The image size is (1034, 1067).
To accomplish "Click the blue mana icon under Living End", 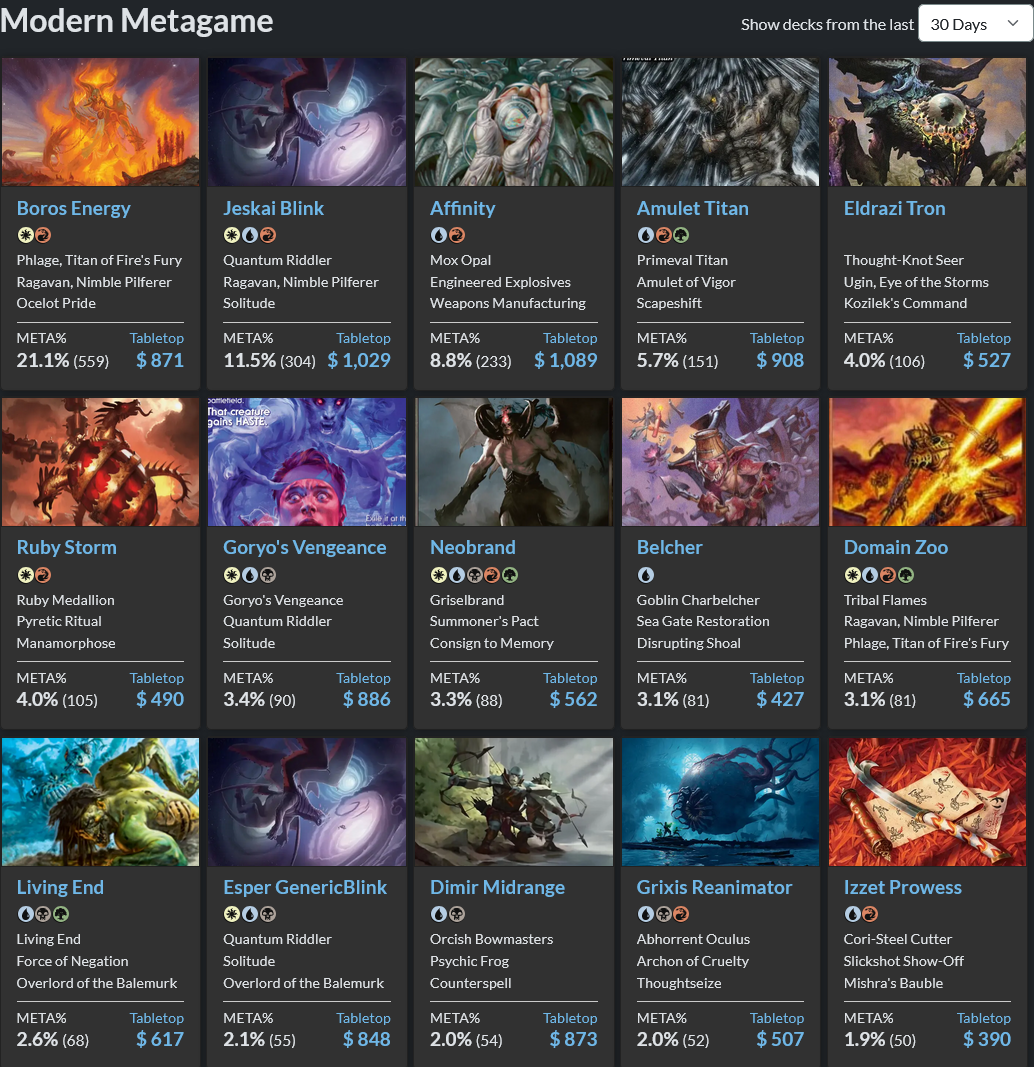I will [x=25, y=914].
